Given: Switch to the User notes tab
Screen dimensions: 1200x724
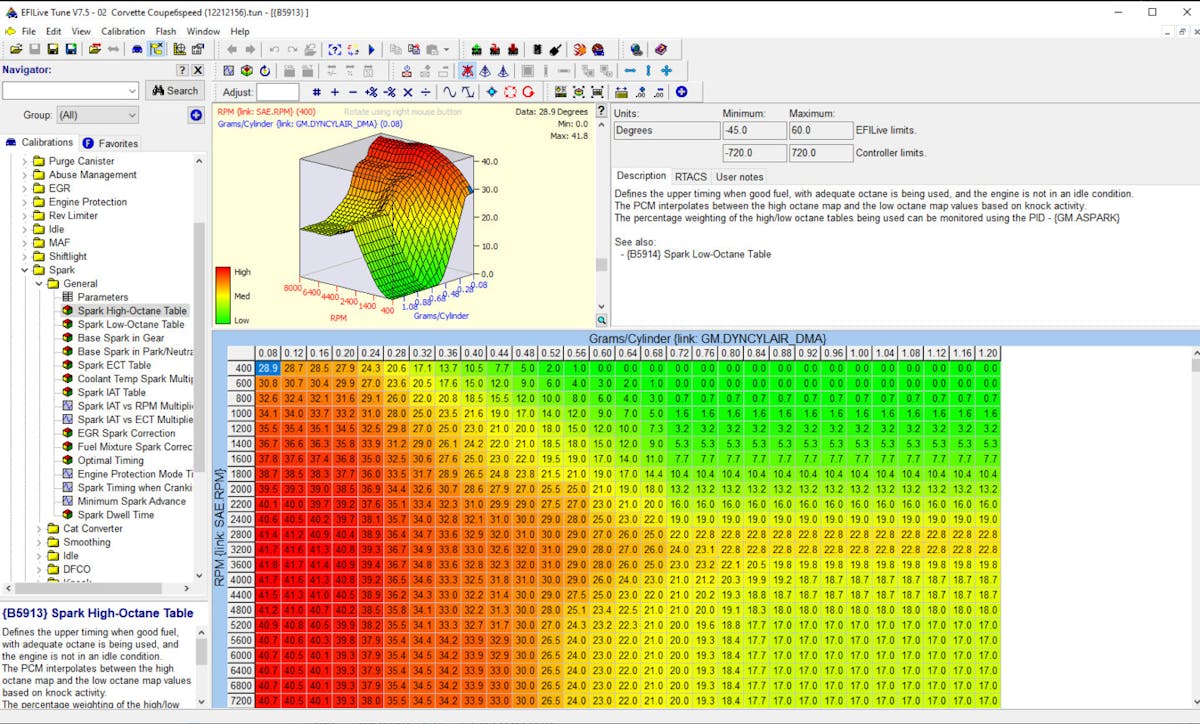Looking at the screenshot, I should click(740, 177).
